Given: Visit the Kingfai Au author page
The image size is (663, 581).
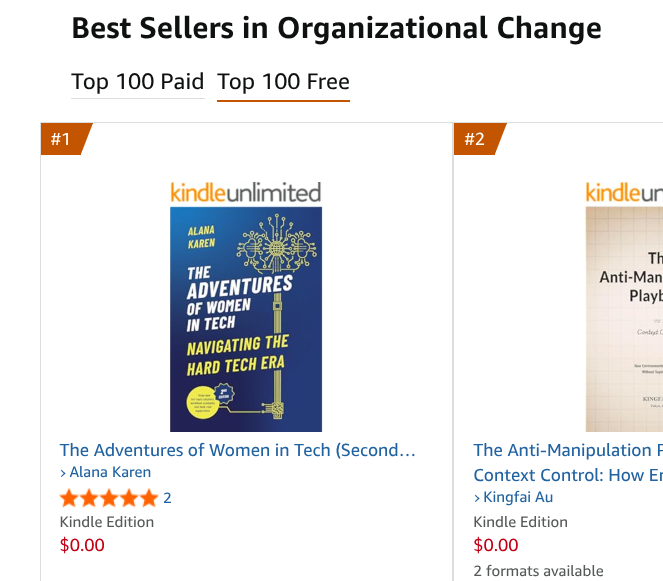Looking at the screenshot, I should [518, 497].
